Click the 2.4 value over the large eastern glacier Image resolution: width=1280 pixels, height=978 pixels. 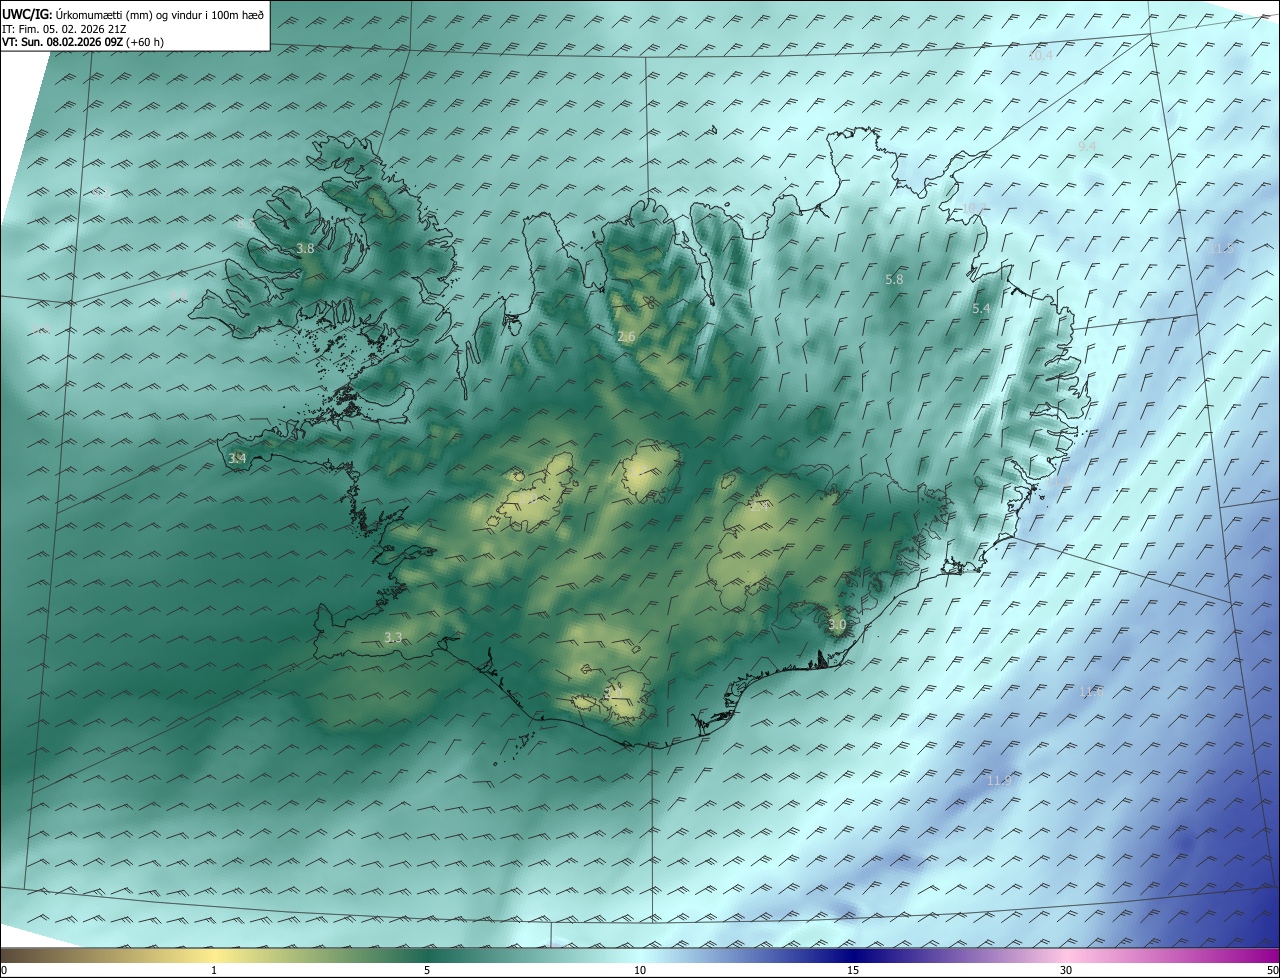(x=759, y=507)
